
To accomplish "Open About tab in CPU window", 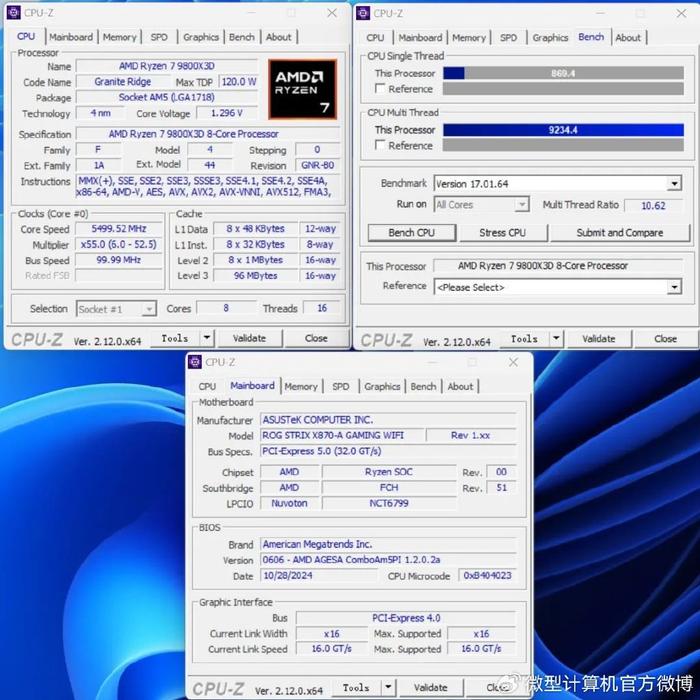I will [279, 37].
